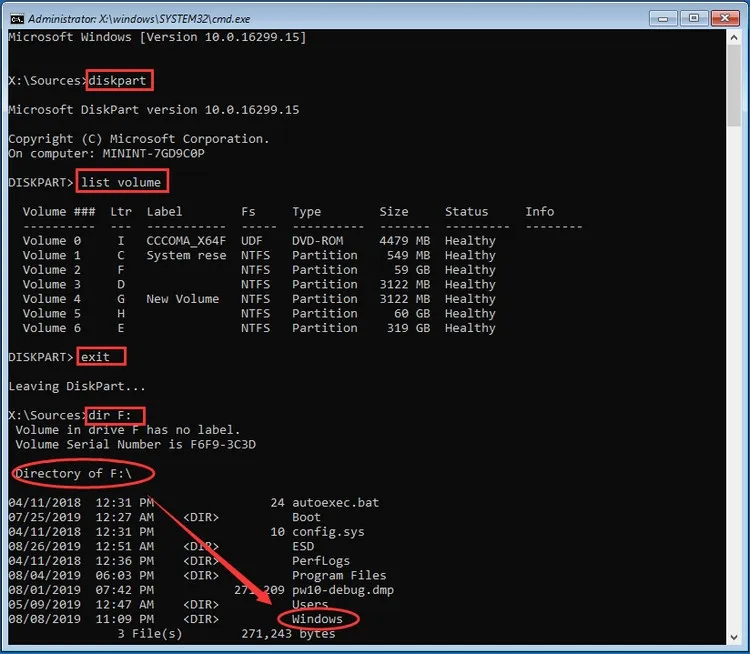The image size is (750, 654).
Task: Click the circled Directory of F:\ text
Action: (82, 473)
